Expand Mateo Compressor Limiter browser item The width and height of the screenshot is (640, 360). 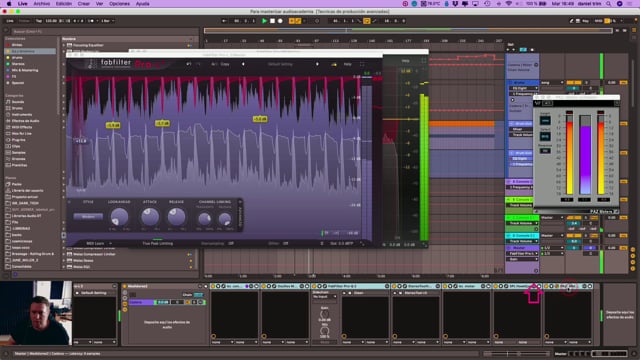click(64, 254)
